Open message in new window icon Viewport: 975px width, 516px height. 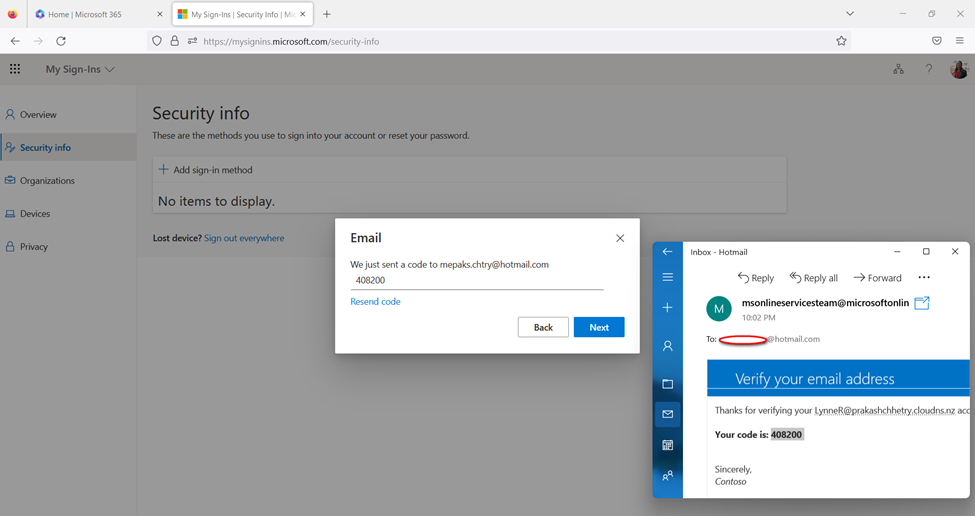pos(922,303)
